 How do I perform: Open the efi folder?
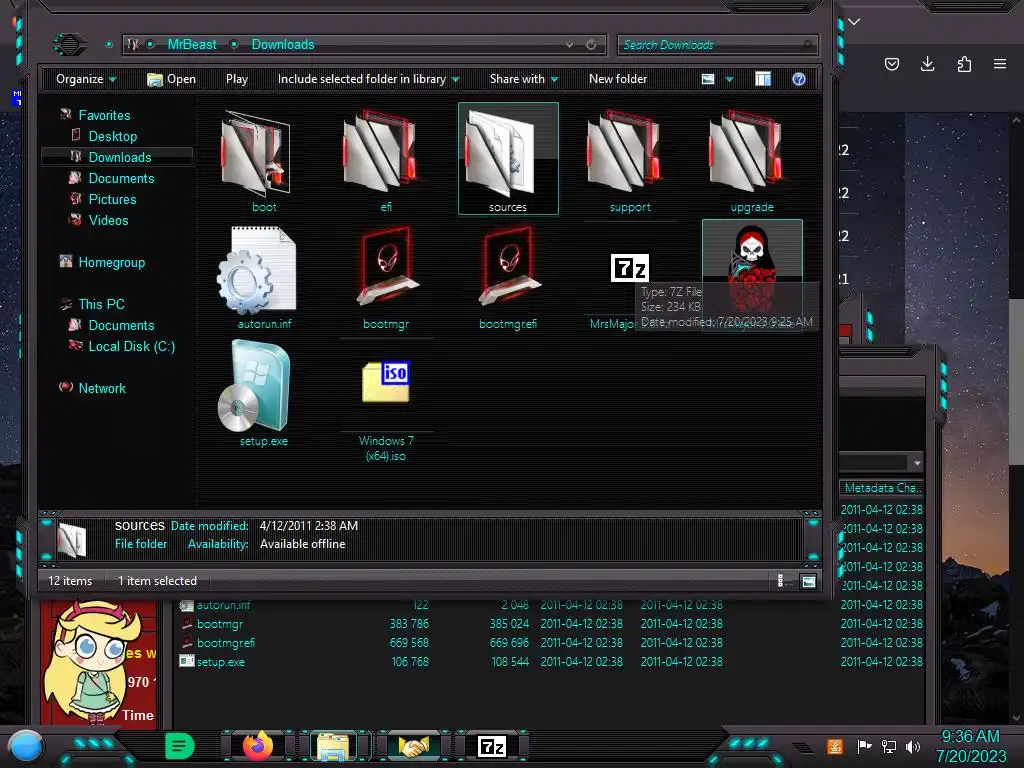386,161
